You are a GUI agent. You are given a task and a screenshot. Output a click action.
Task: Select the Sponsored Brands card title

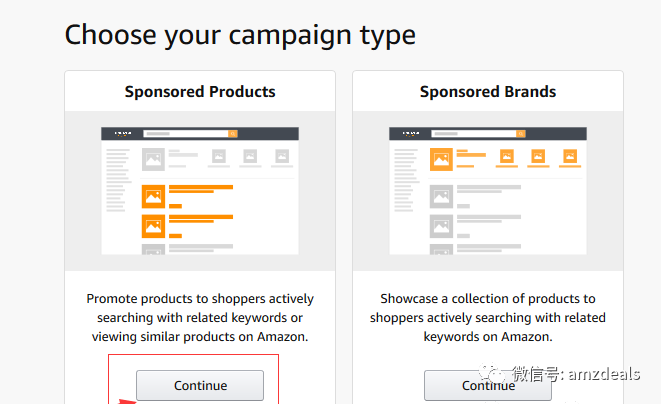point(488,92)
